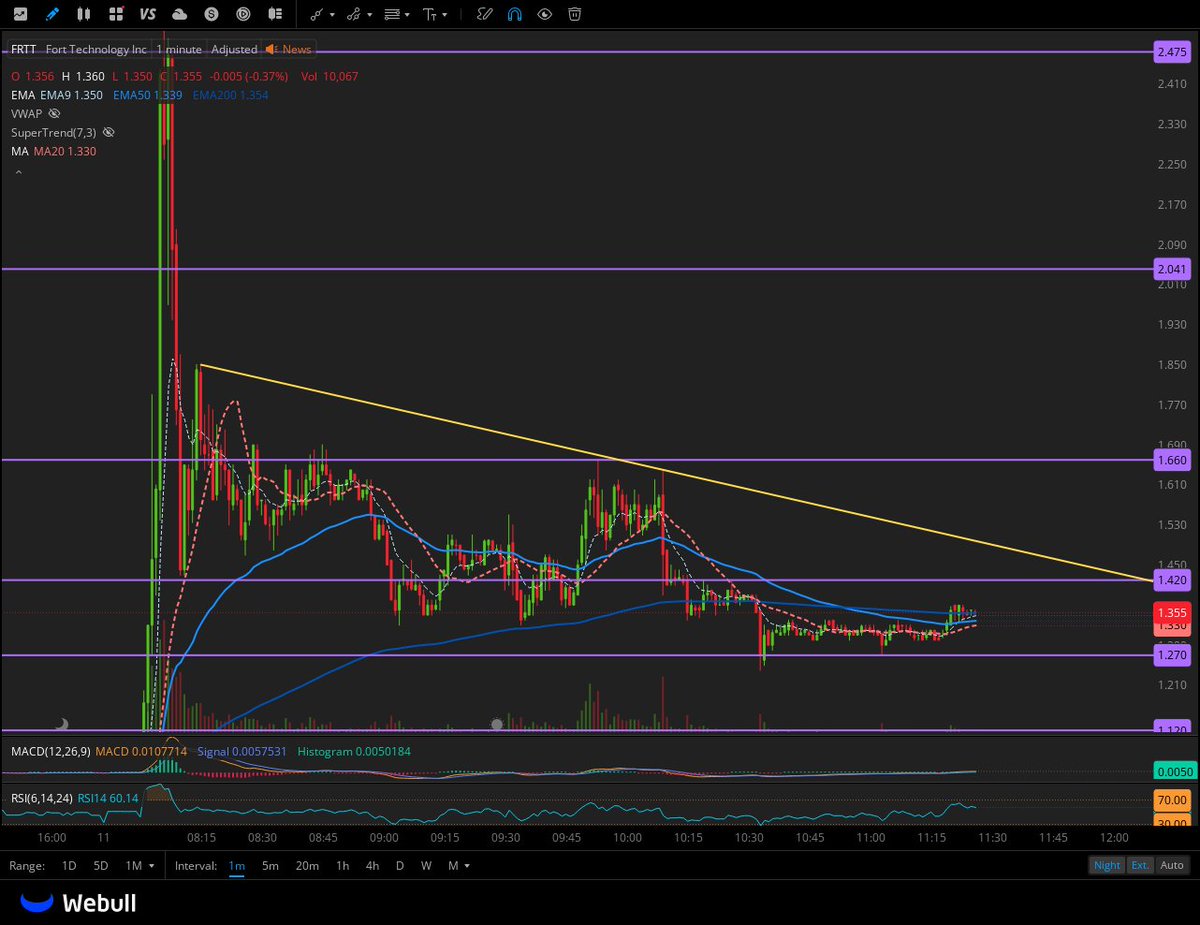Open the News link
Viewport: 1200px width, 925px height.
[x=296, y=49]
